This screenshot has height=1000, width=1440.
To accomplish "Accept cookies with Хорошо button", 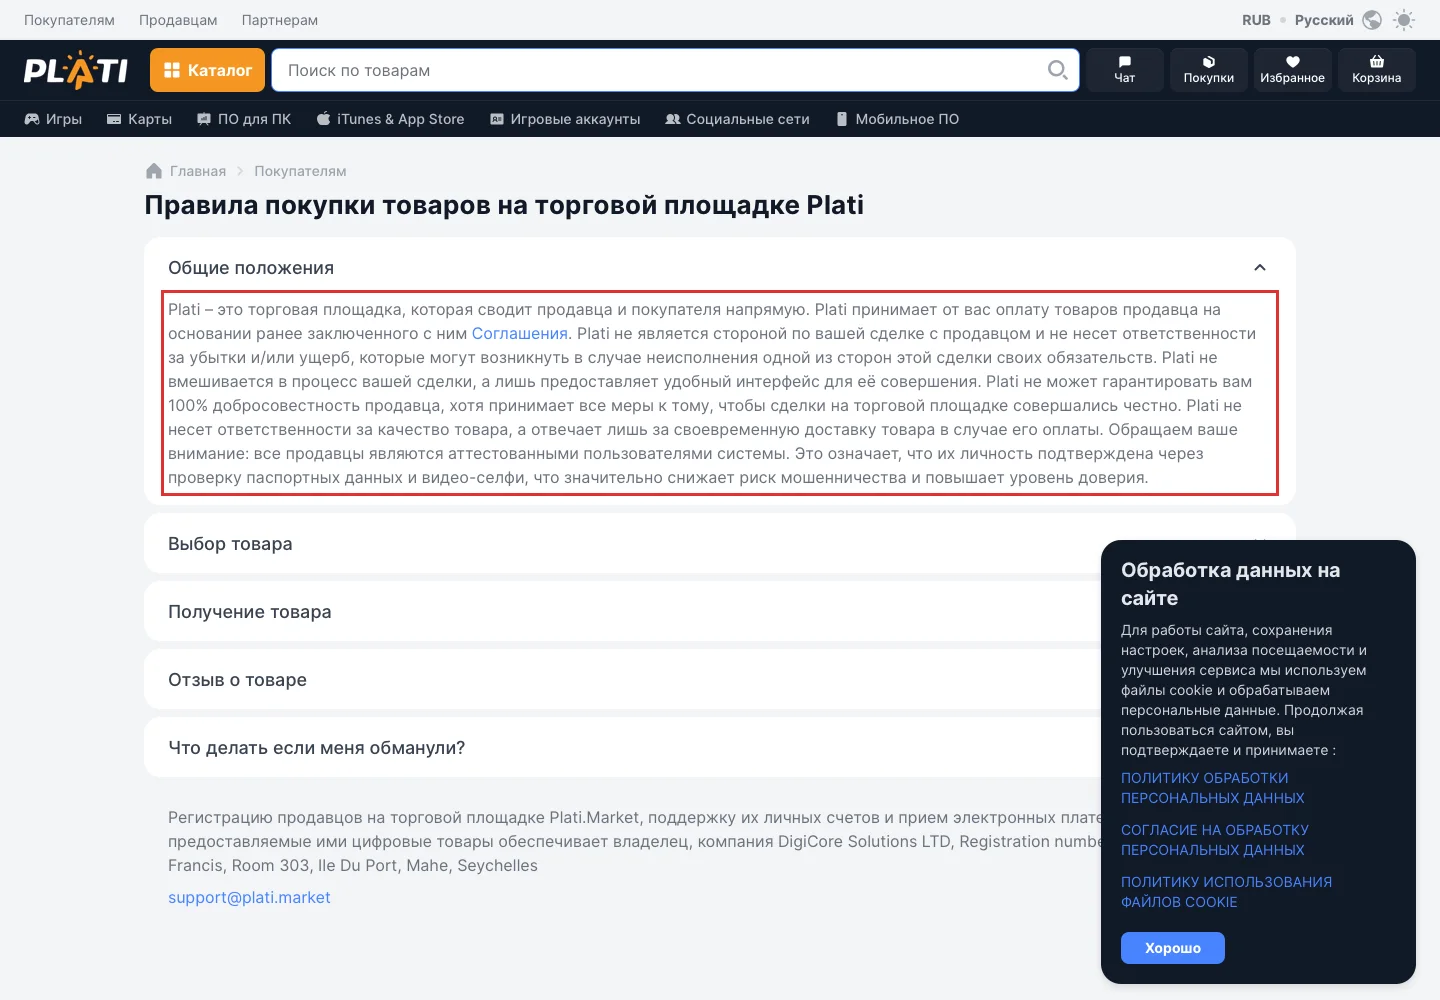I will point(1173,948).
